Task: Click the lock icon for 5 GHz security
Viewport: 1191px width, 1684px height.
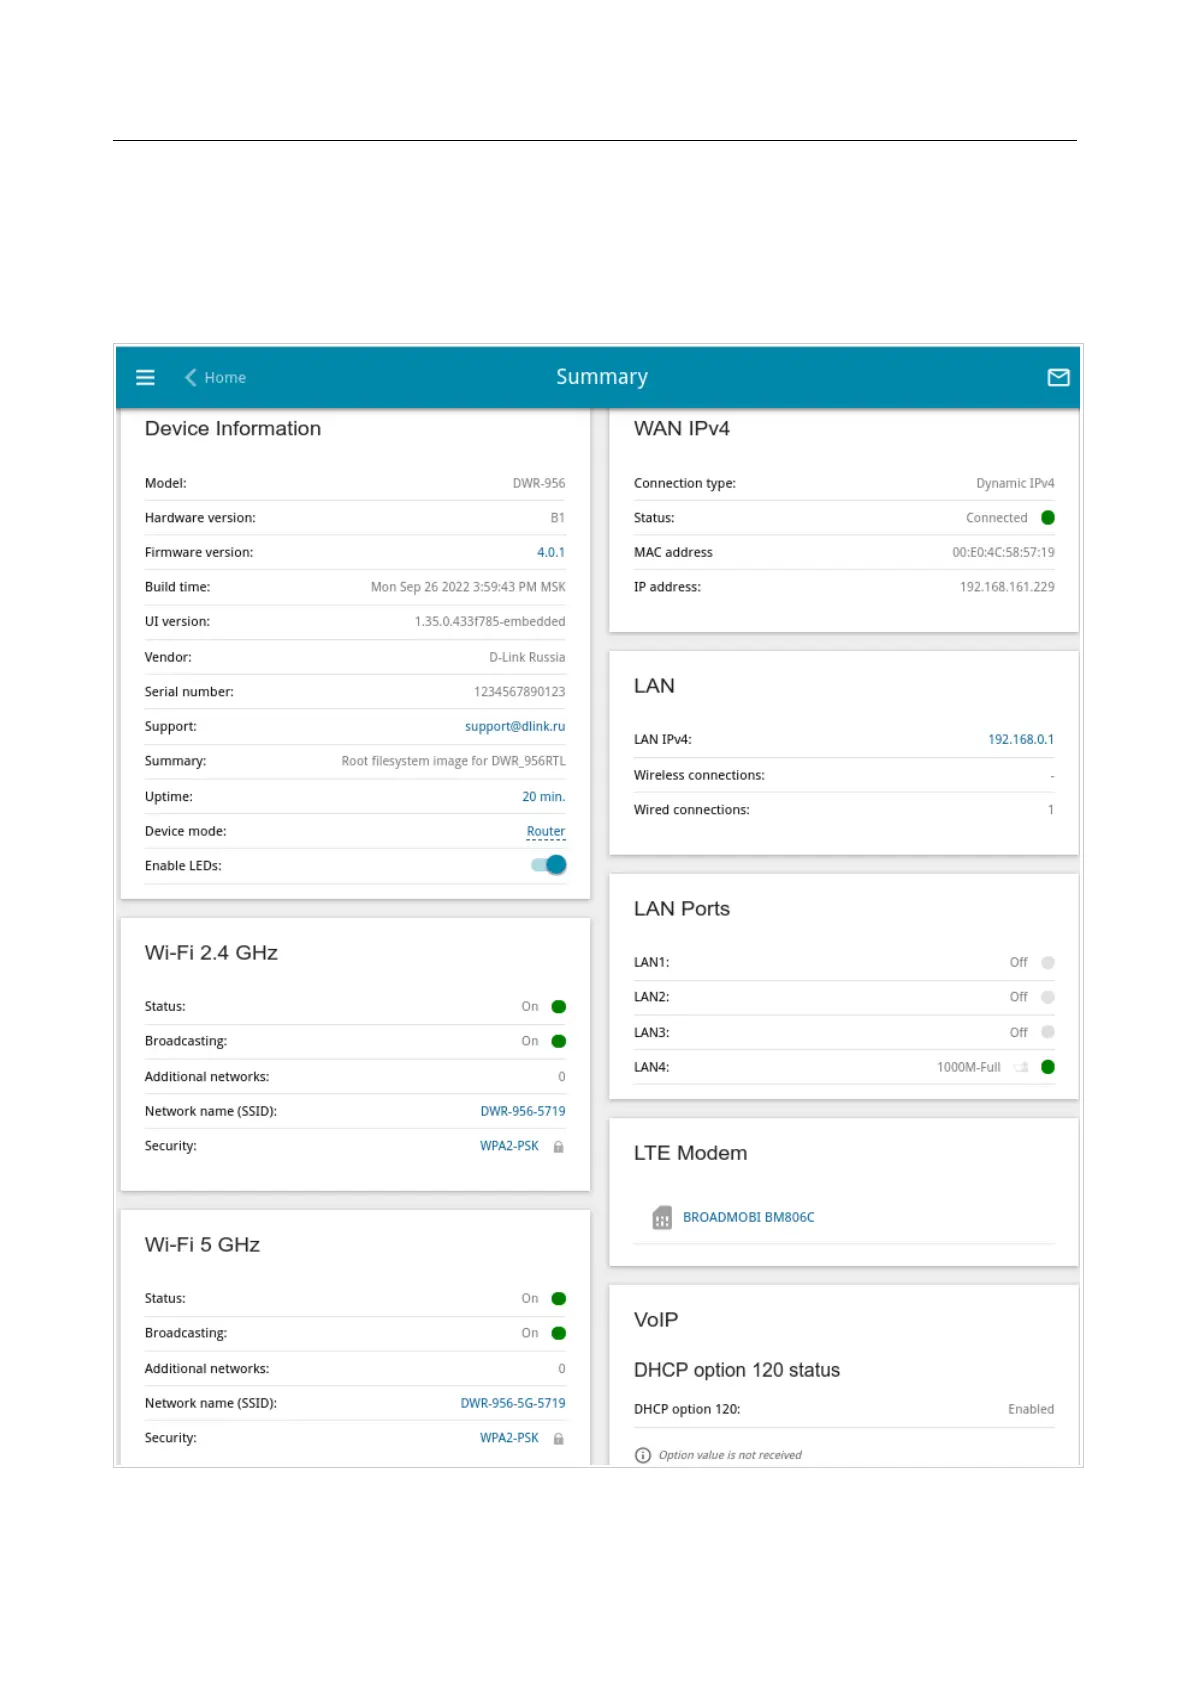Action: [559, 1438]
